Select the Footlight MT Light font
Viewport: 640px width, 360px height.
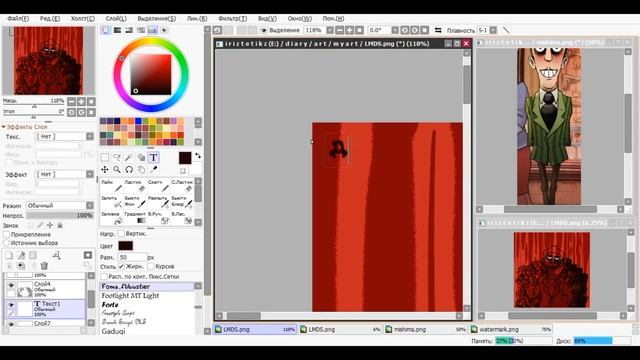point(130,296)
